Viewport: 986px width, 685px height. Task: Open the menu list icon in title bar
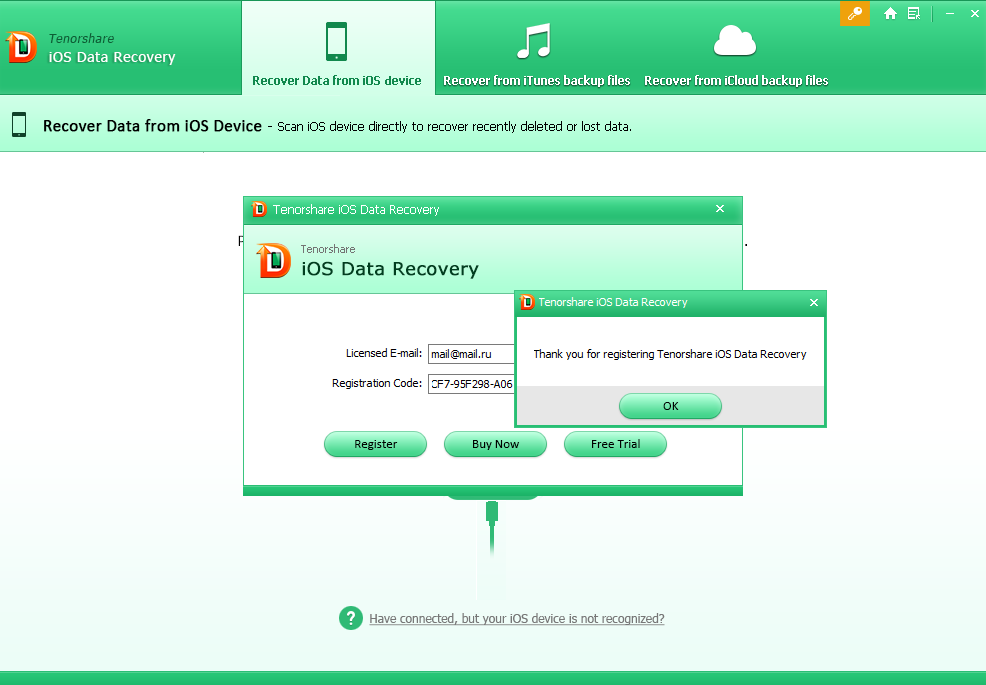913,14
